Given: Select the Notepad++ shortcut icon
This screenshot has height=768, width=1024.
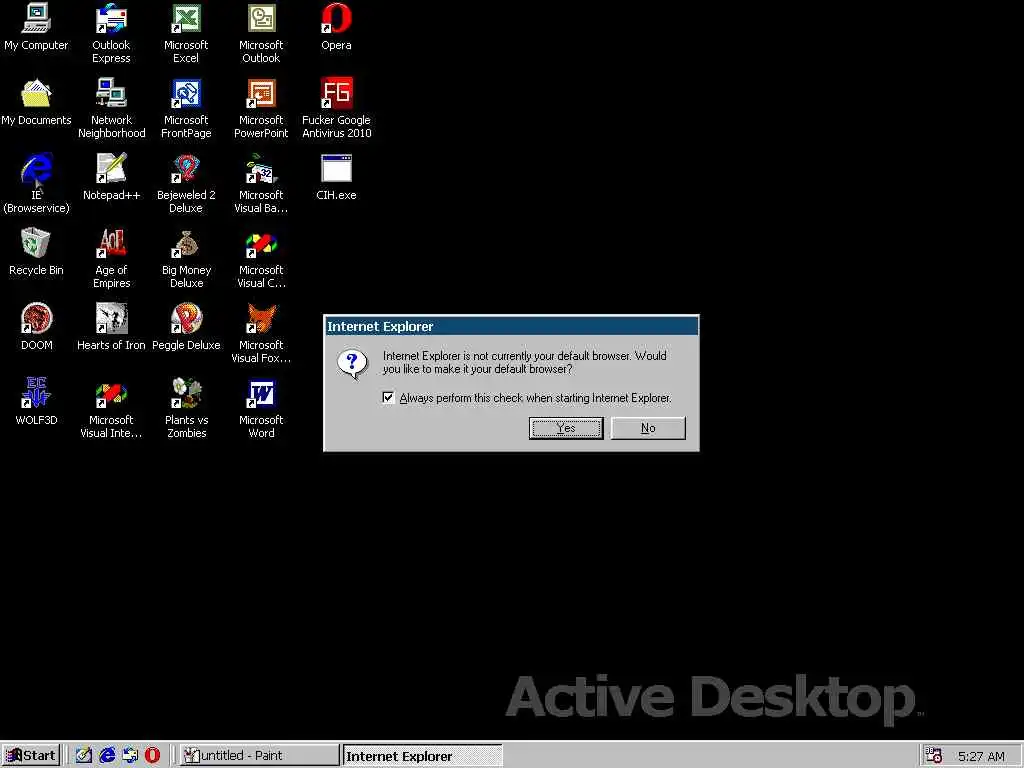Looking at the screenshot, I should click(x=111, y=168).
